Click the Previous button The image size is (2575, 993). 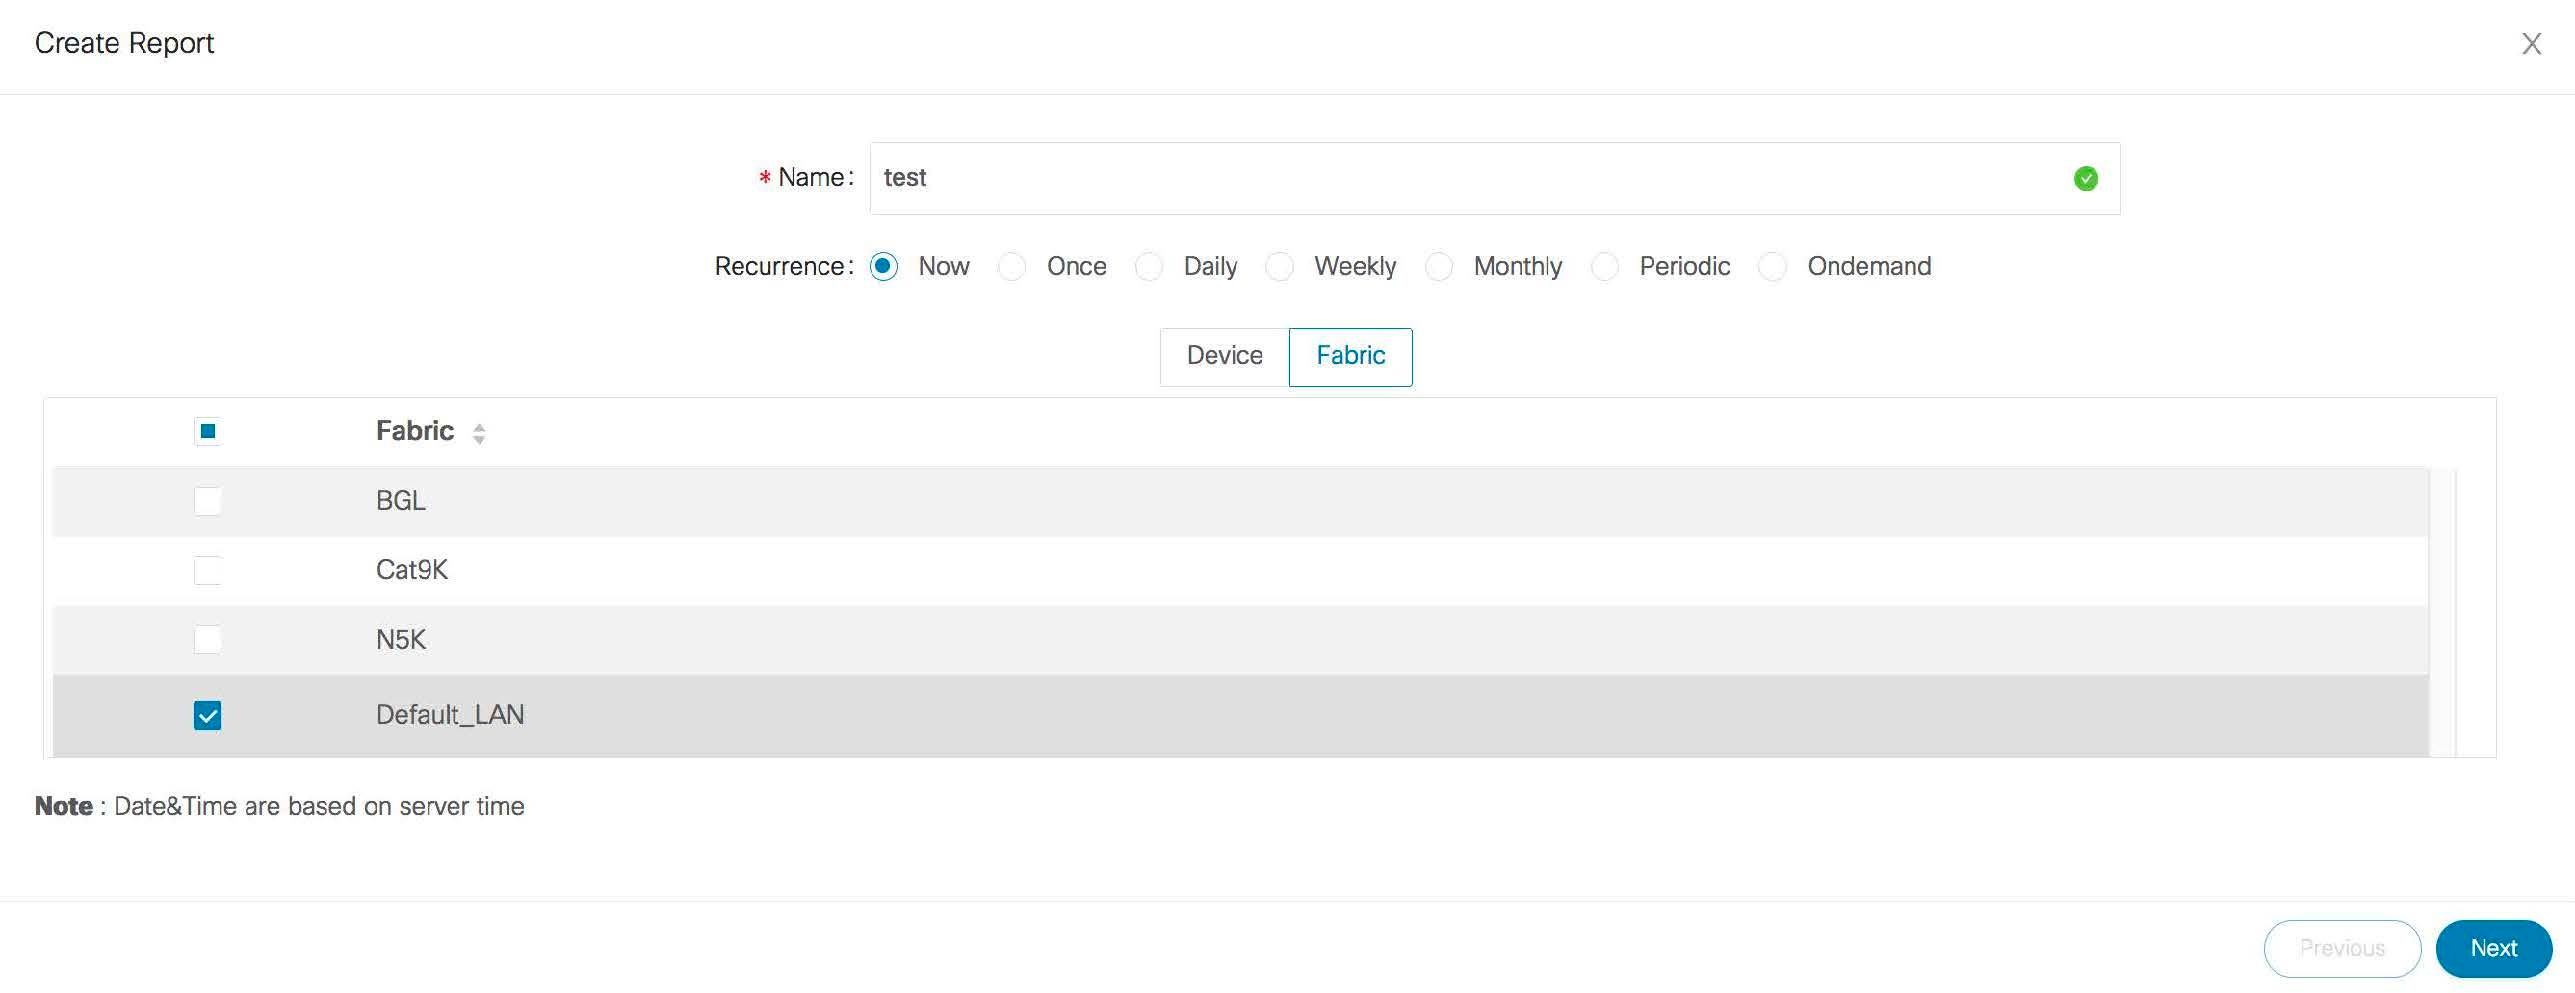click(2342, 948)
